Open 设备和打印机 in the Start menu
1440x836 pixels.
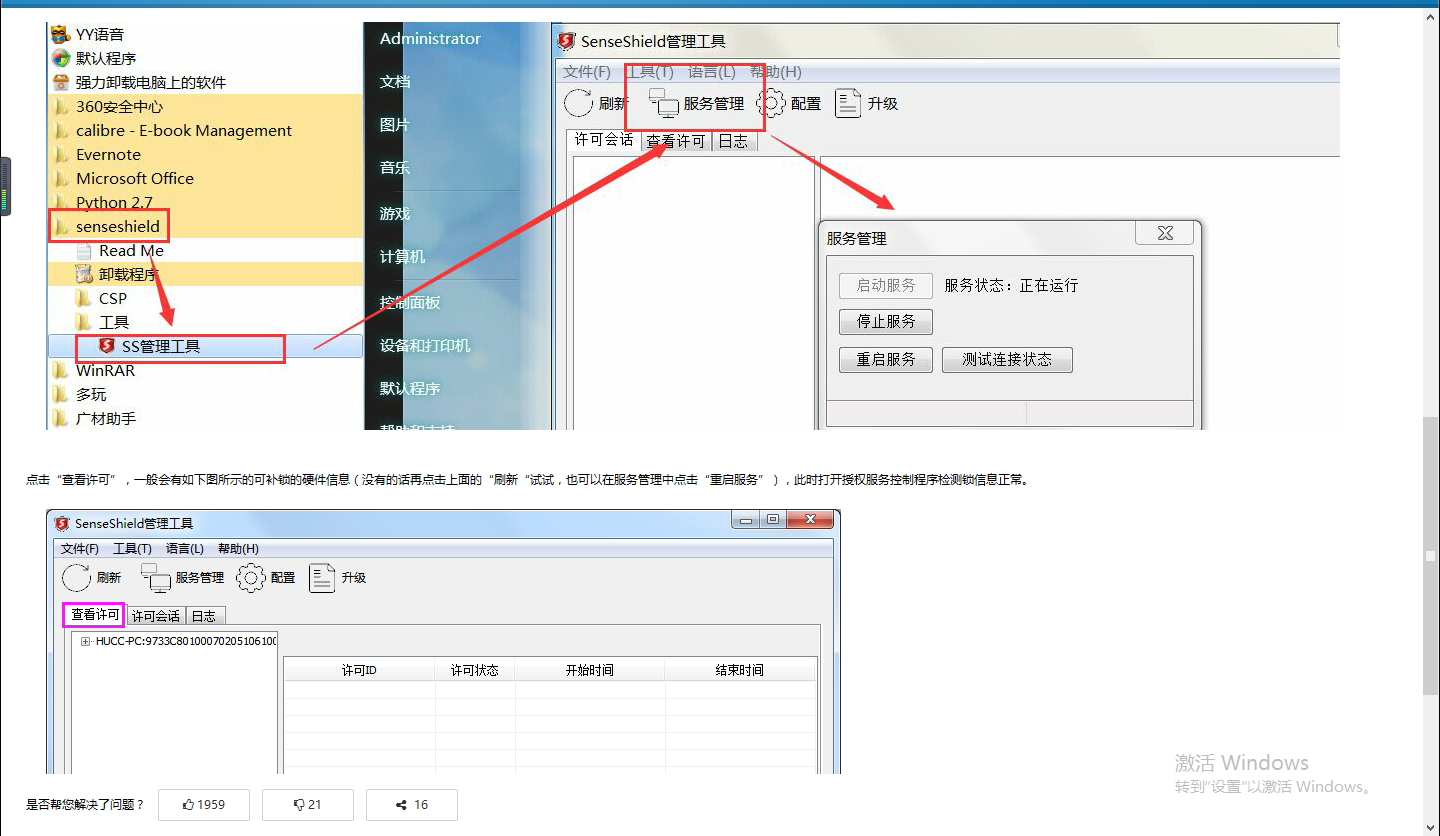[x=425, y=345]
